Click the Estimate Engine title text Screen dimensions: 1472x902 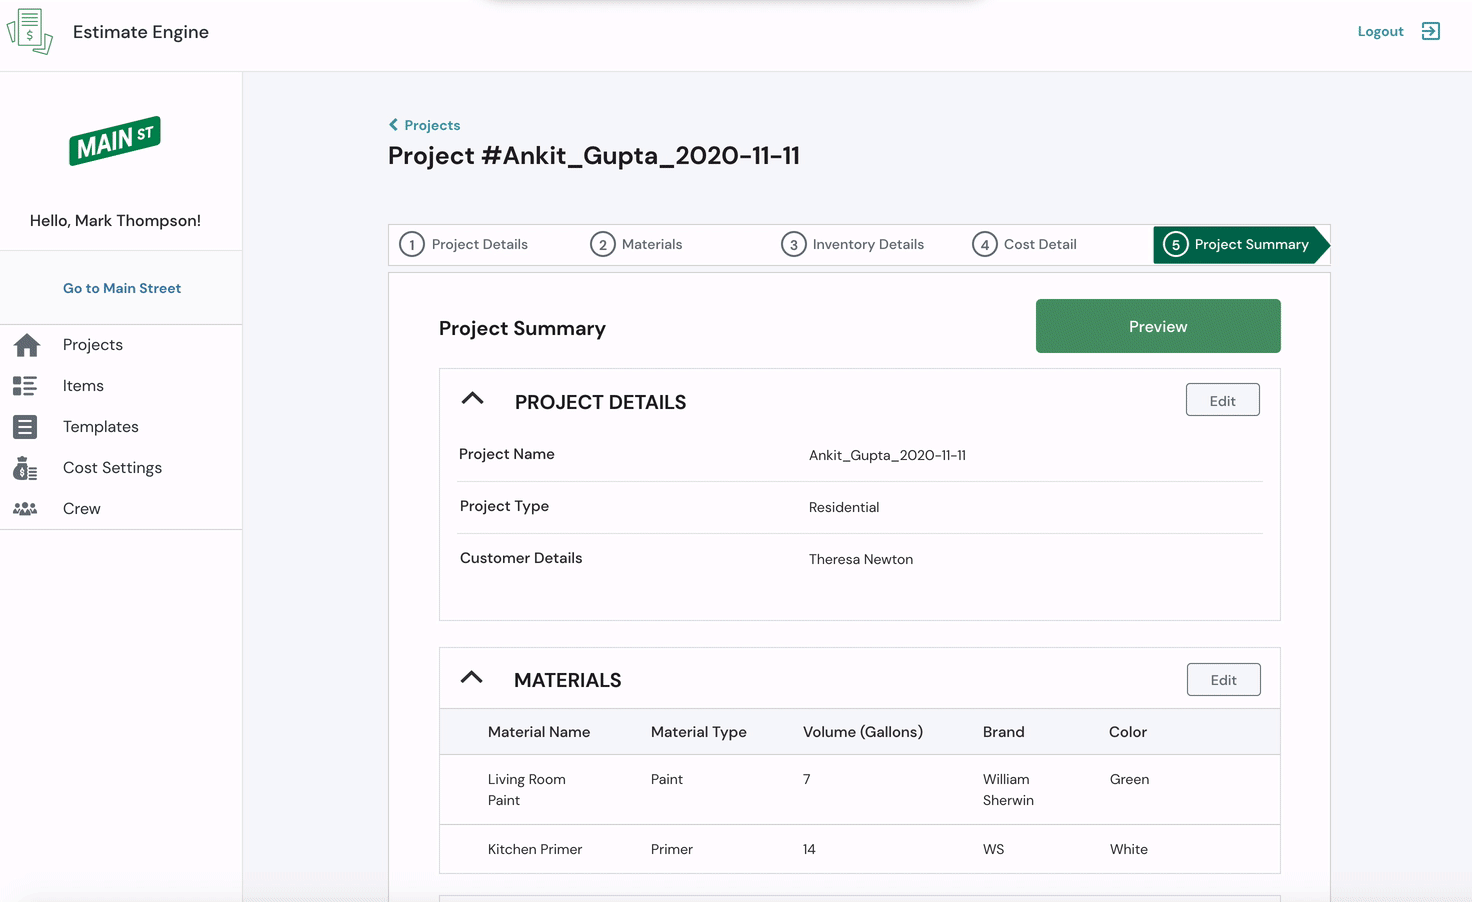[141, 32]
